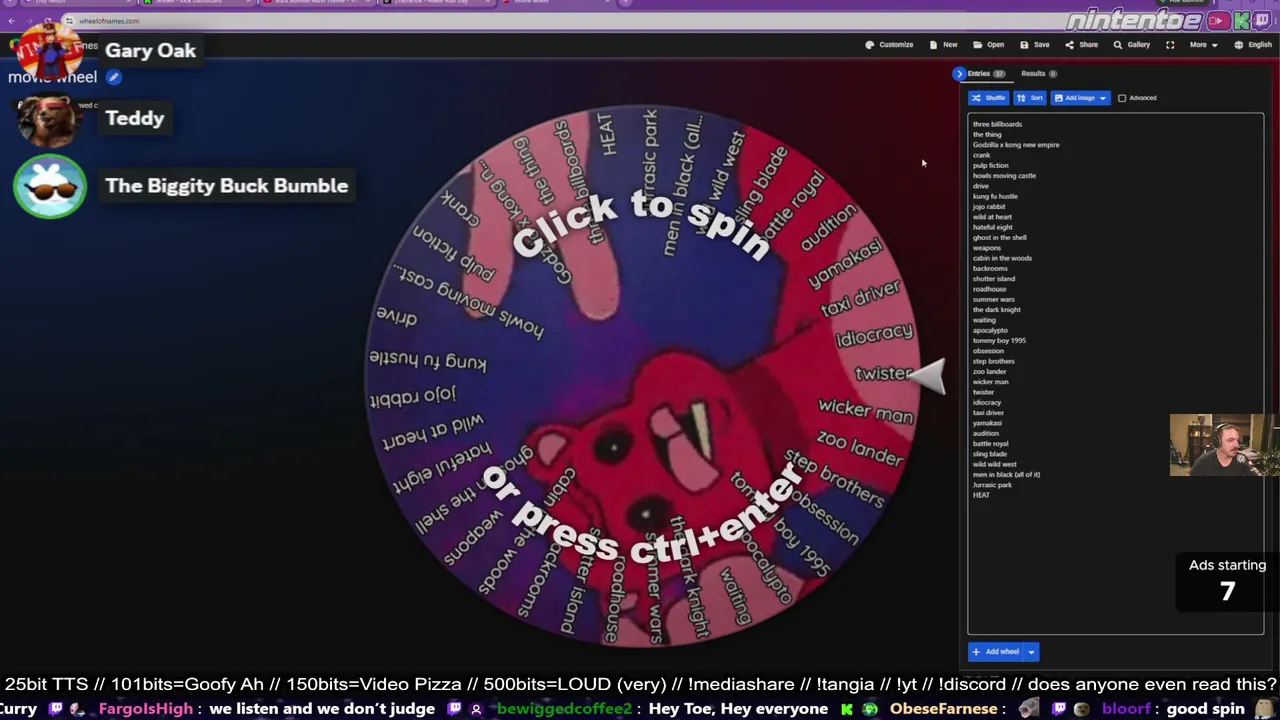Screen dimensions: 1280x720
Task: Open the Customize palette menu
Action: point(889,45)
